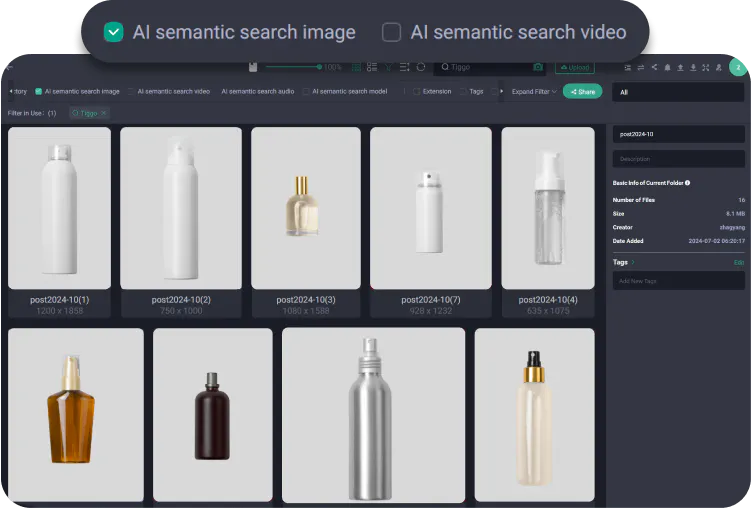The image size is (751, 508).
Task: Click the Upload button
Action: click(575, 67)
